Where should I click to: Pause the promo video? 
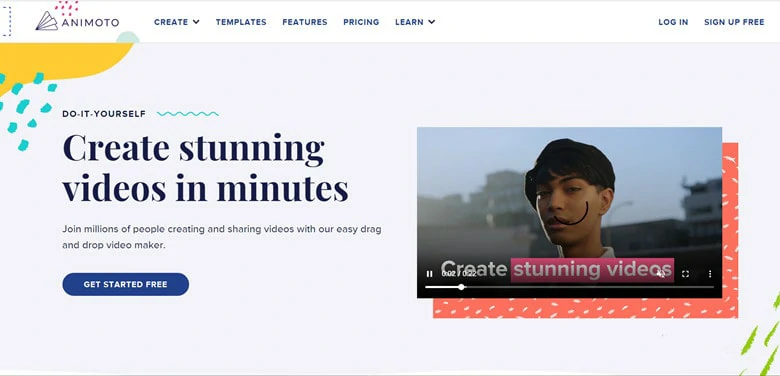(429, 274)
